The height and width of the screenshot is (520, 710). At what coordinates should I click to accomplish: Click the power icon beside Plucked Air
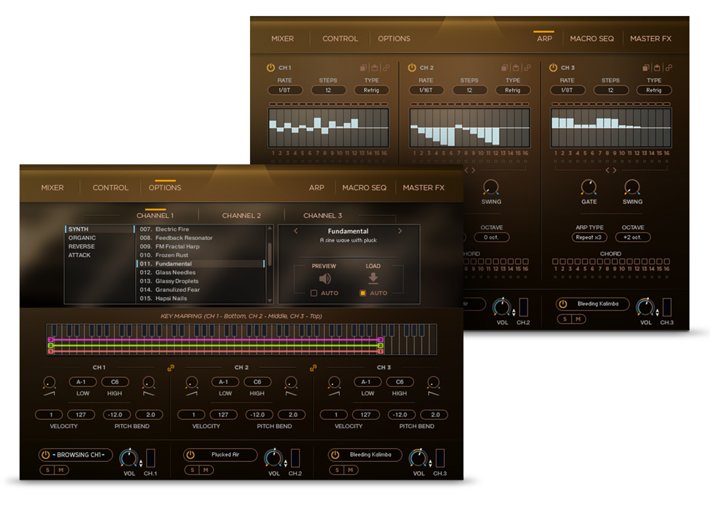pos(190,454)
